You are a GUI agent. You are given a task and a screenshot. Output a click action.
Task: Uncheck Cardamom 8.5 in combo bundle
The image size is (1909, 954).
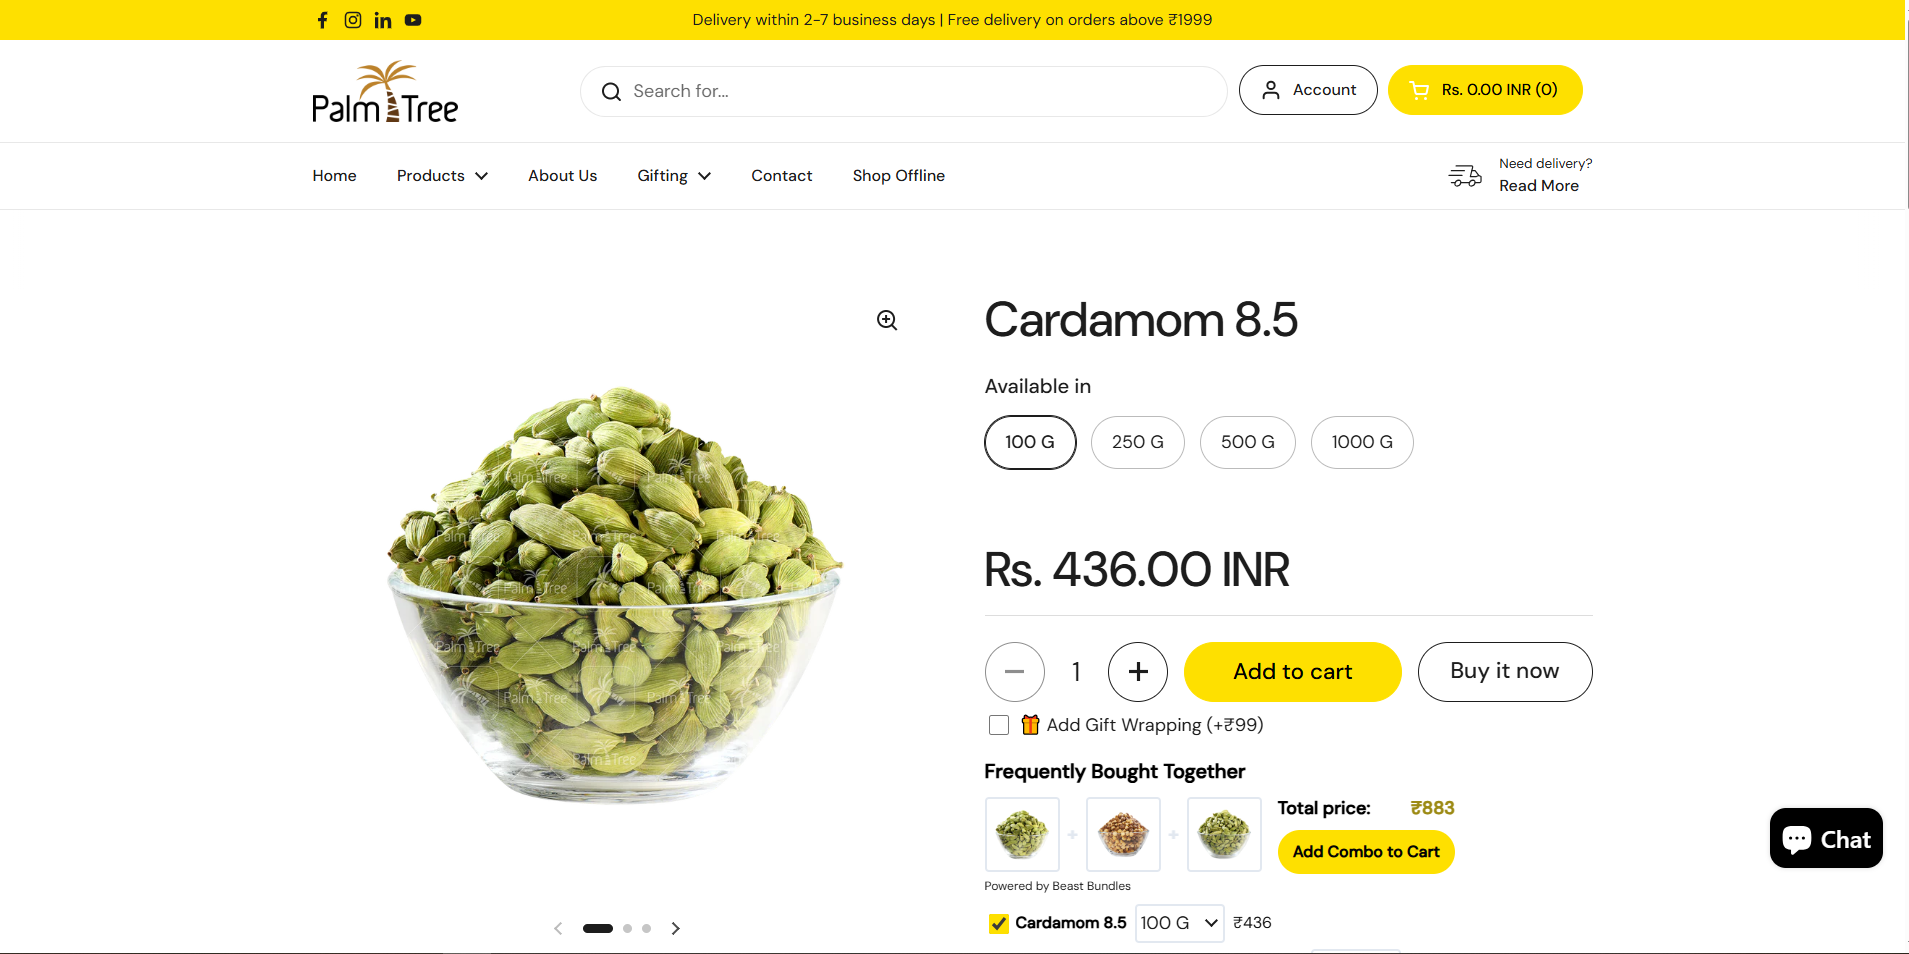(999, 923)
